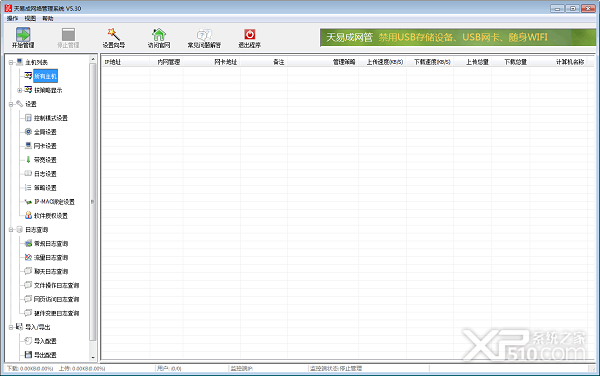Viewport: 600px width, 376px height.
Task: Open the 帮助 menu
Action: (x=48, y=18)
